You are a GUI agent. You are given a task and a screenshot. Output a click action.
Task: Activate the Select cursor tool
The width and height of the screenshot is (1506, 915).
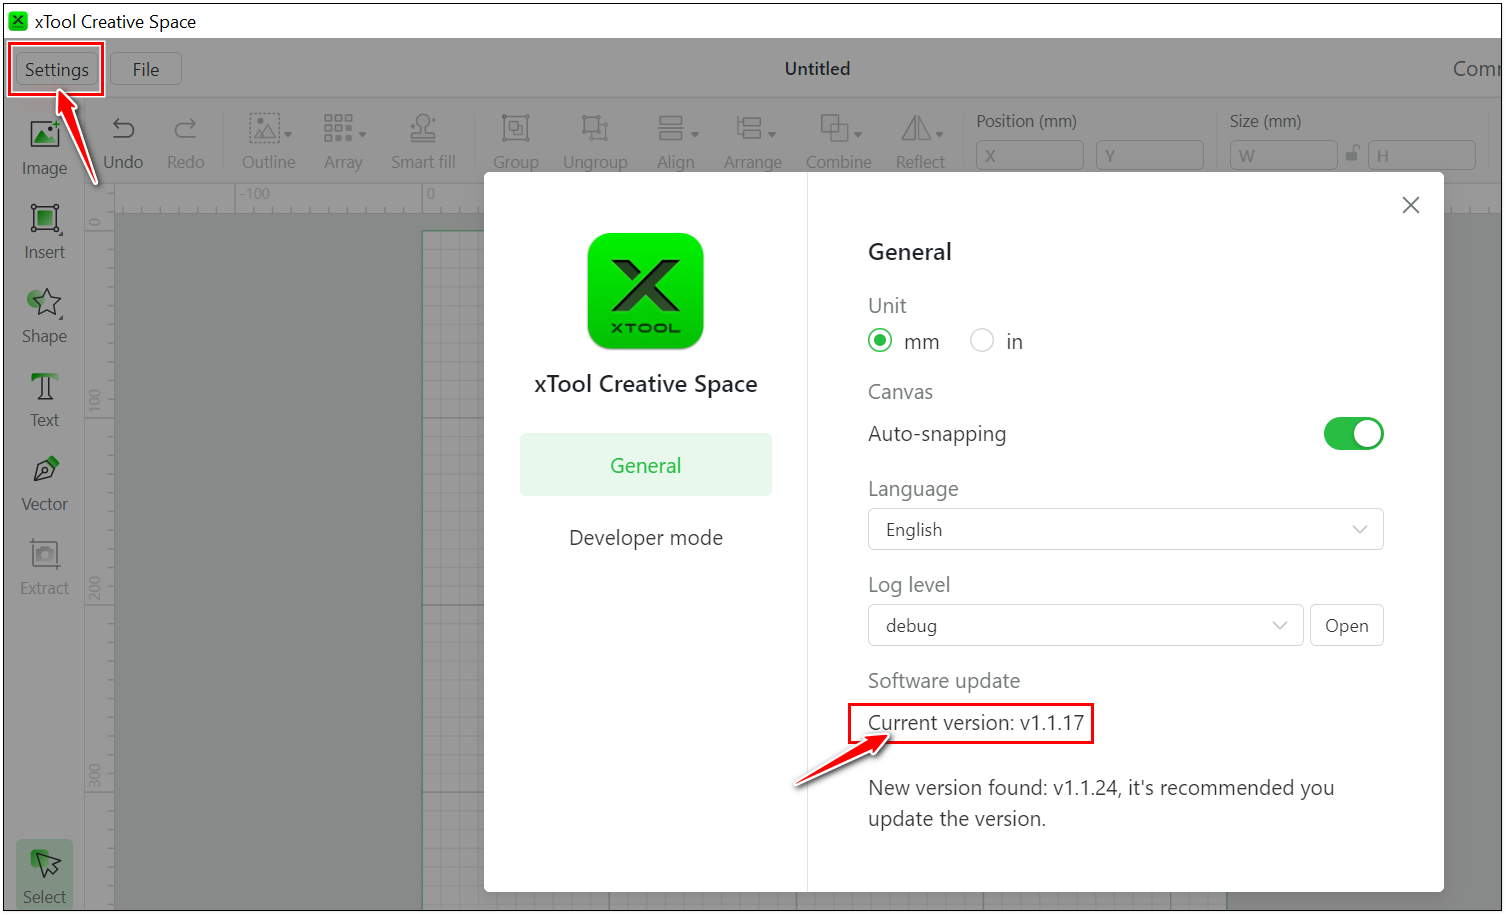coord(44,875)
